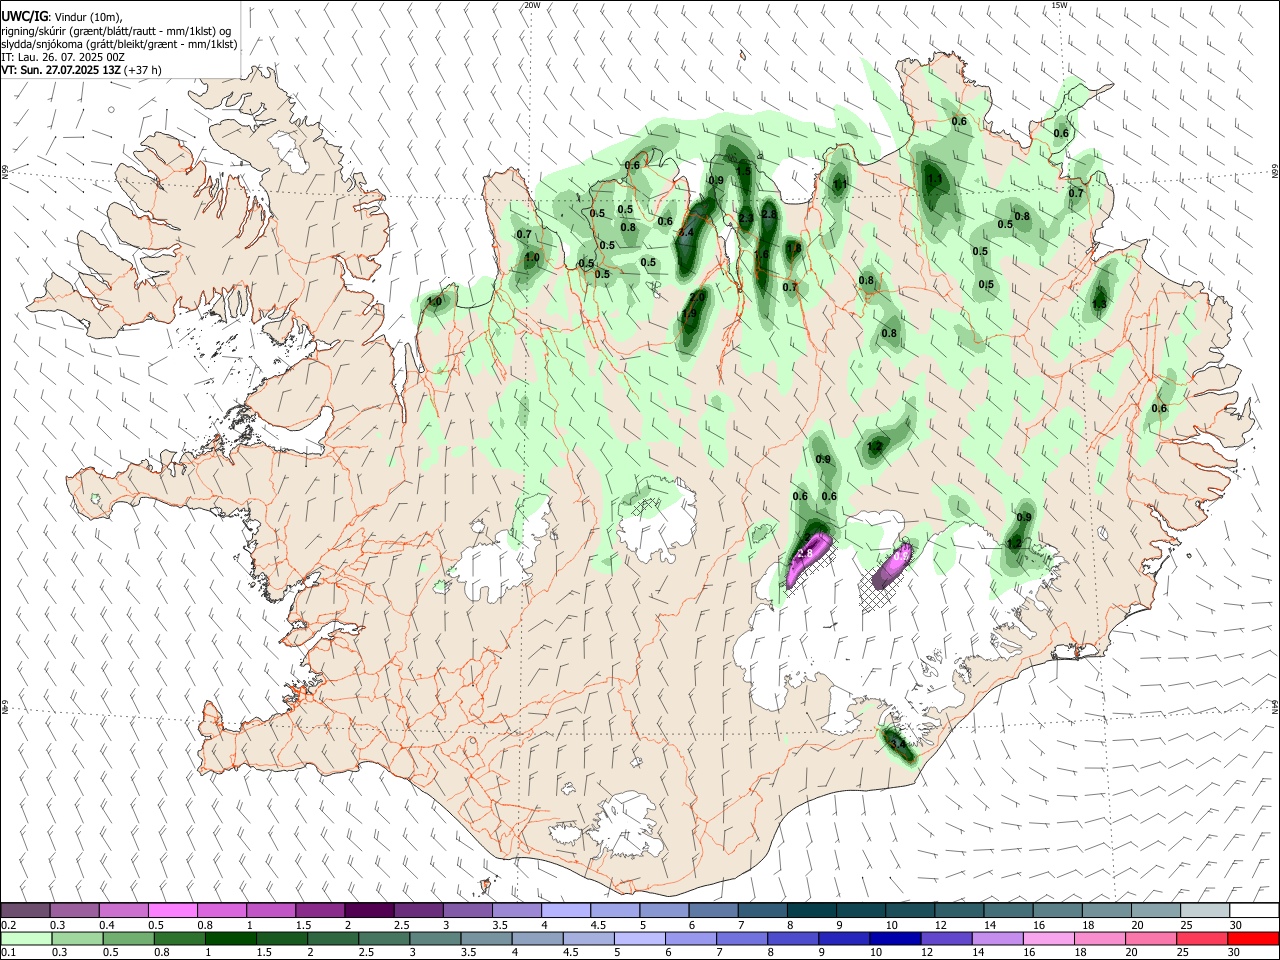
Task: Click the 2.0 precipitation value on the map
Action: [x=698, y=297]
